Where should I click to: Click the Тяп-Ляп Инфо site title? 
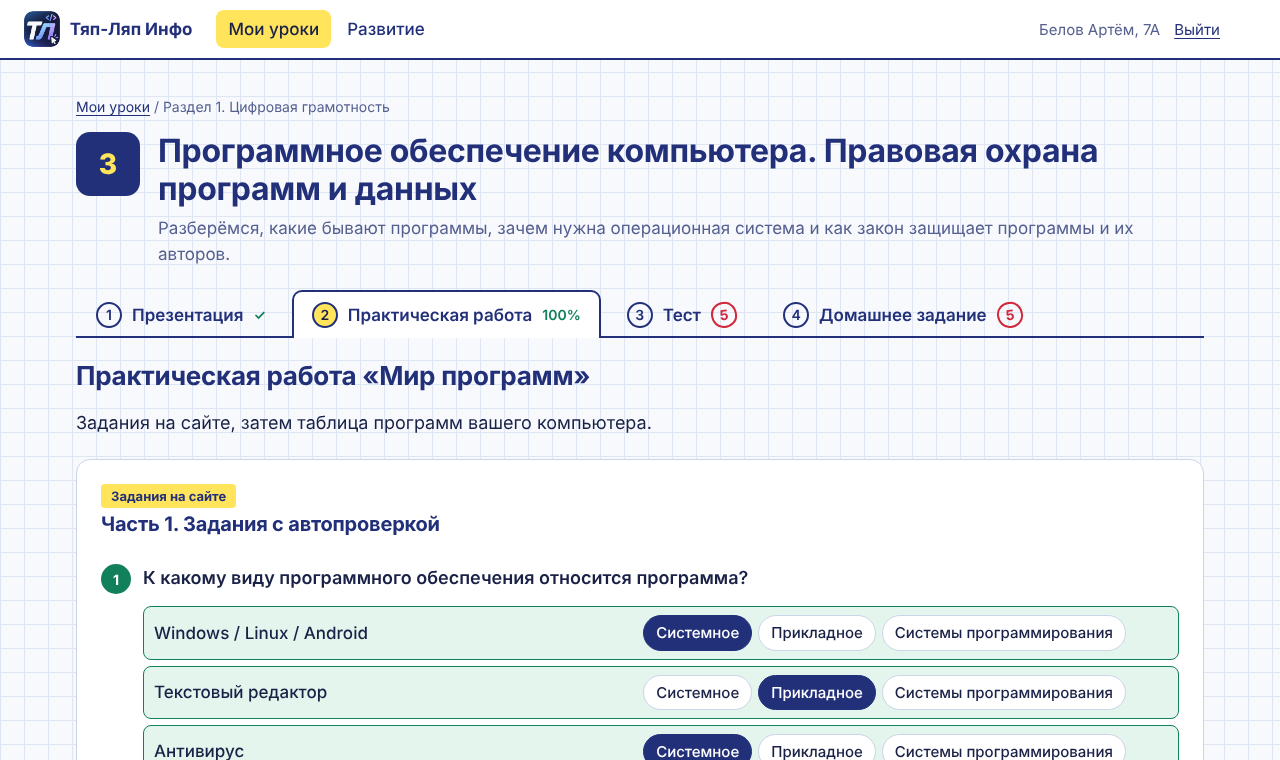click(x=131, y=29)
